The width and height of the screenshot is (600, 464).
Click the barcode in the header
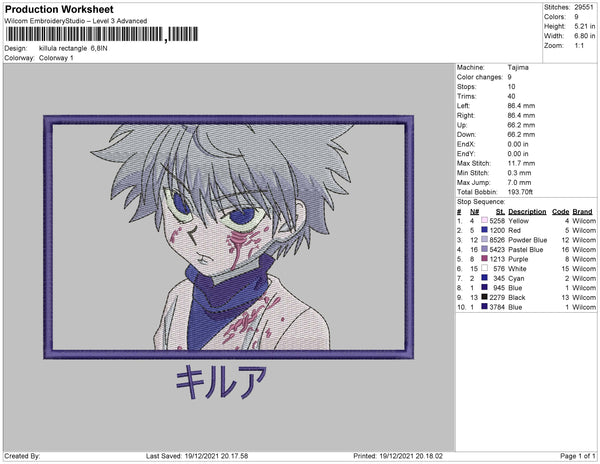(x=102, y=34)
